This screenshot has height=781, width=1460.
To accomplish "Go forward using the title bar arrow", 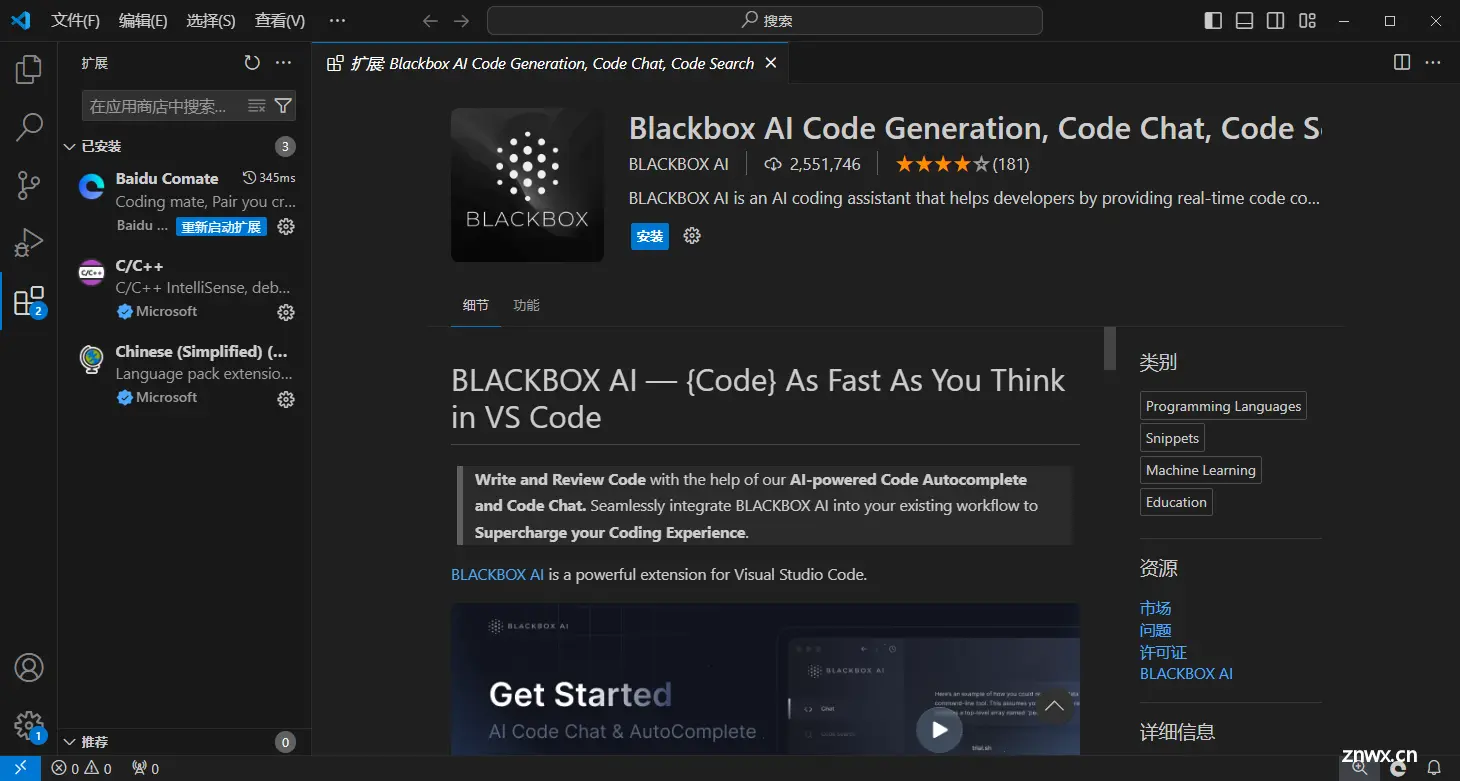I will pos(461,21).
